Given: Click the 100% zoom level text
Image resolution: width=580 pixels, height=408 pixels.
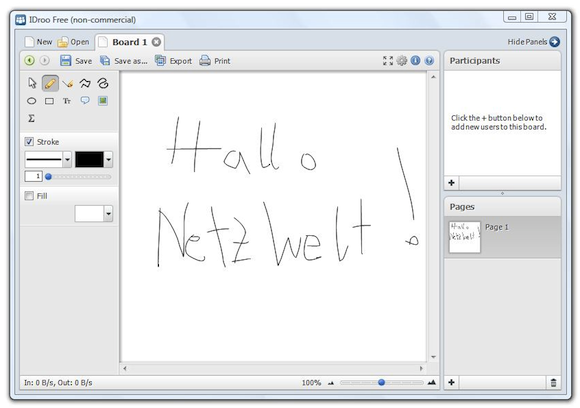Looking at the screenshot, I should (311, 383).
